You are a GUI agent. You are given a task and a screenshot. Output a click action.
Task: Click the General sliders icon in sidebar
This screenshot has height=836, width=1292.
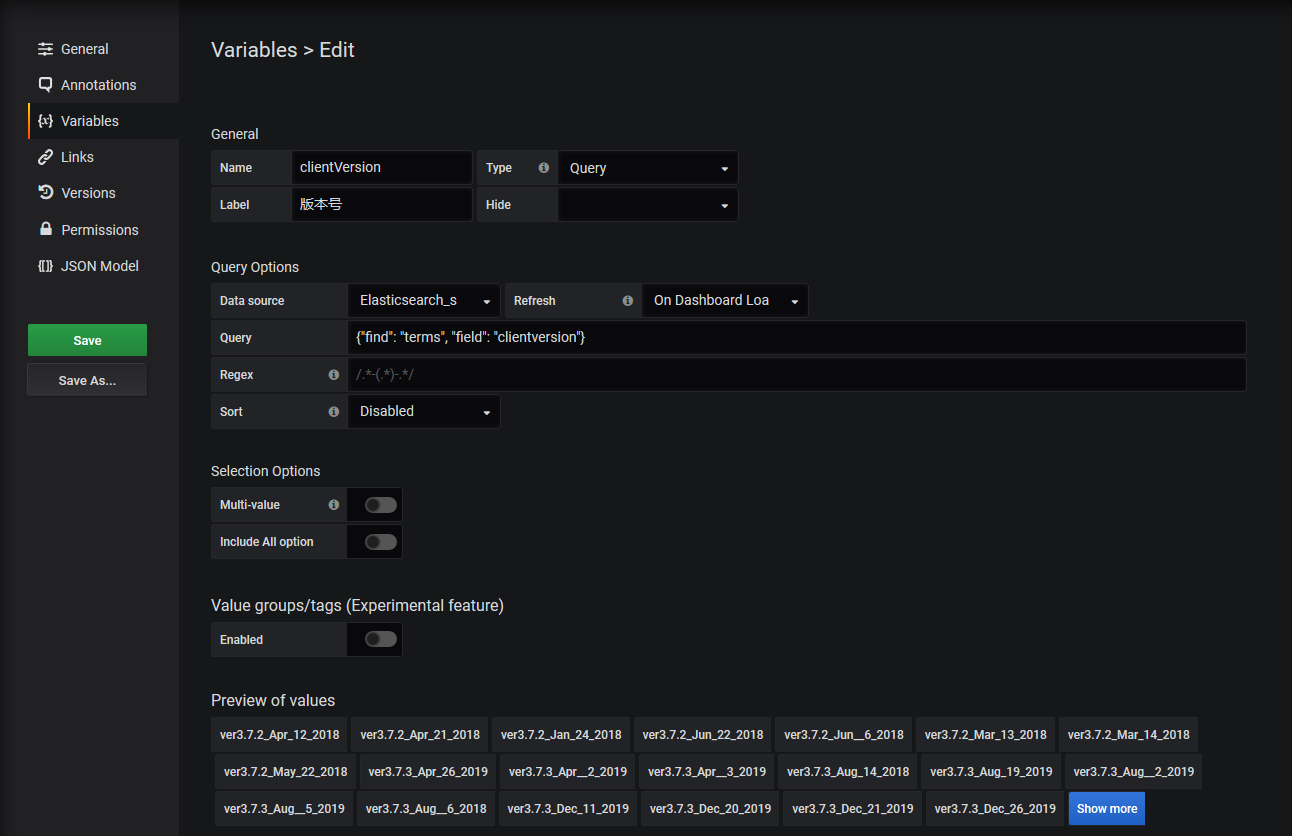(x=45, y=49)
